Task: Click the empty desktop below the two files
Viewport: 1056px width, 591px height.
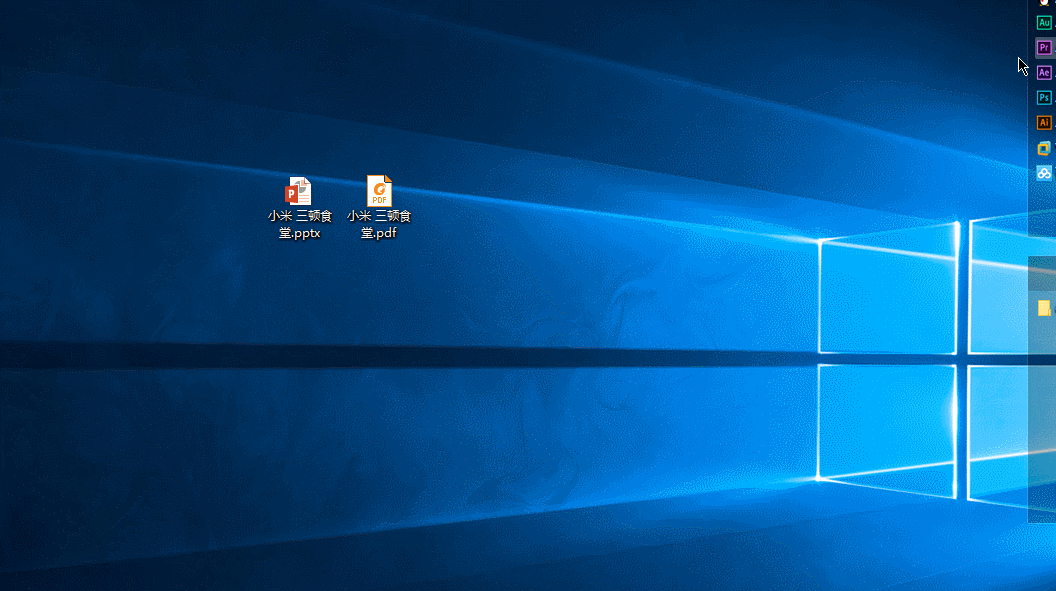Action: pyautogui.click(x=339, y=300)
